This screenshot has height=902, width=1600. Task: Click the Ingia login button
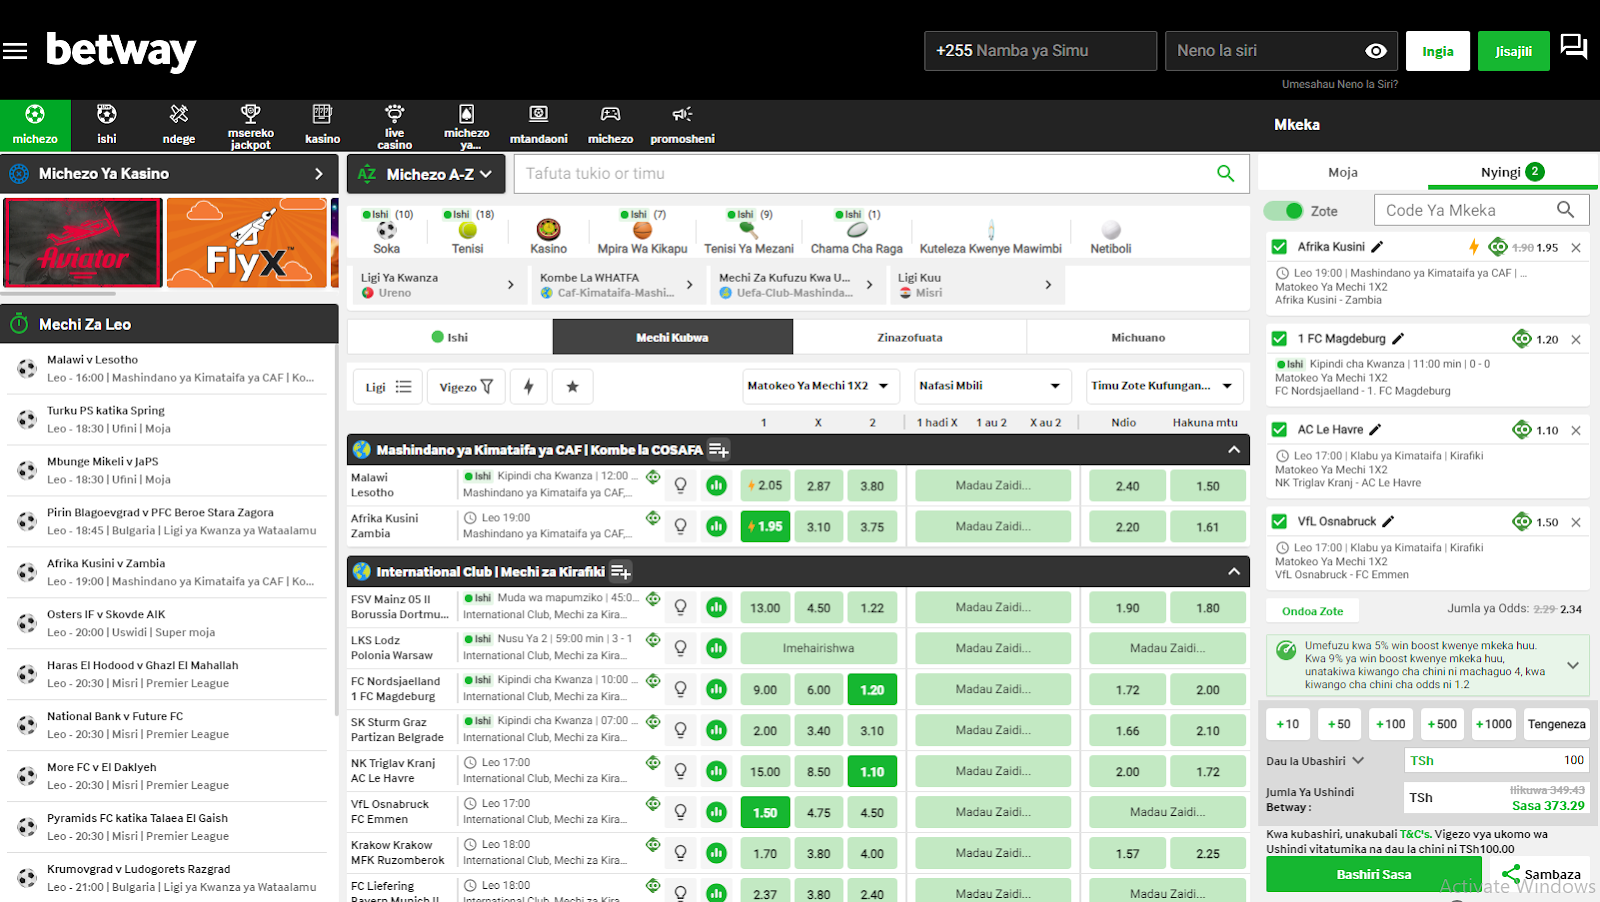[1438, 51]
